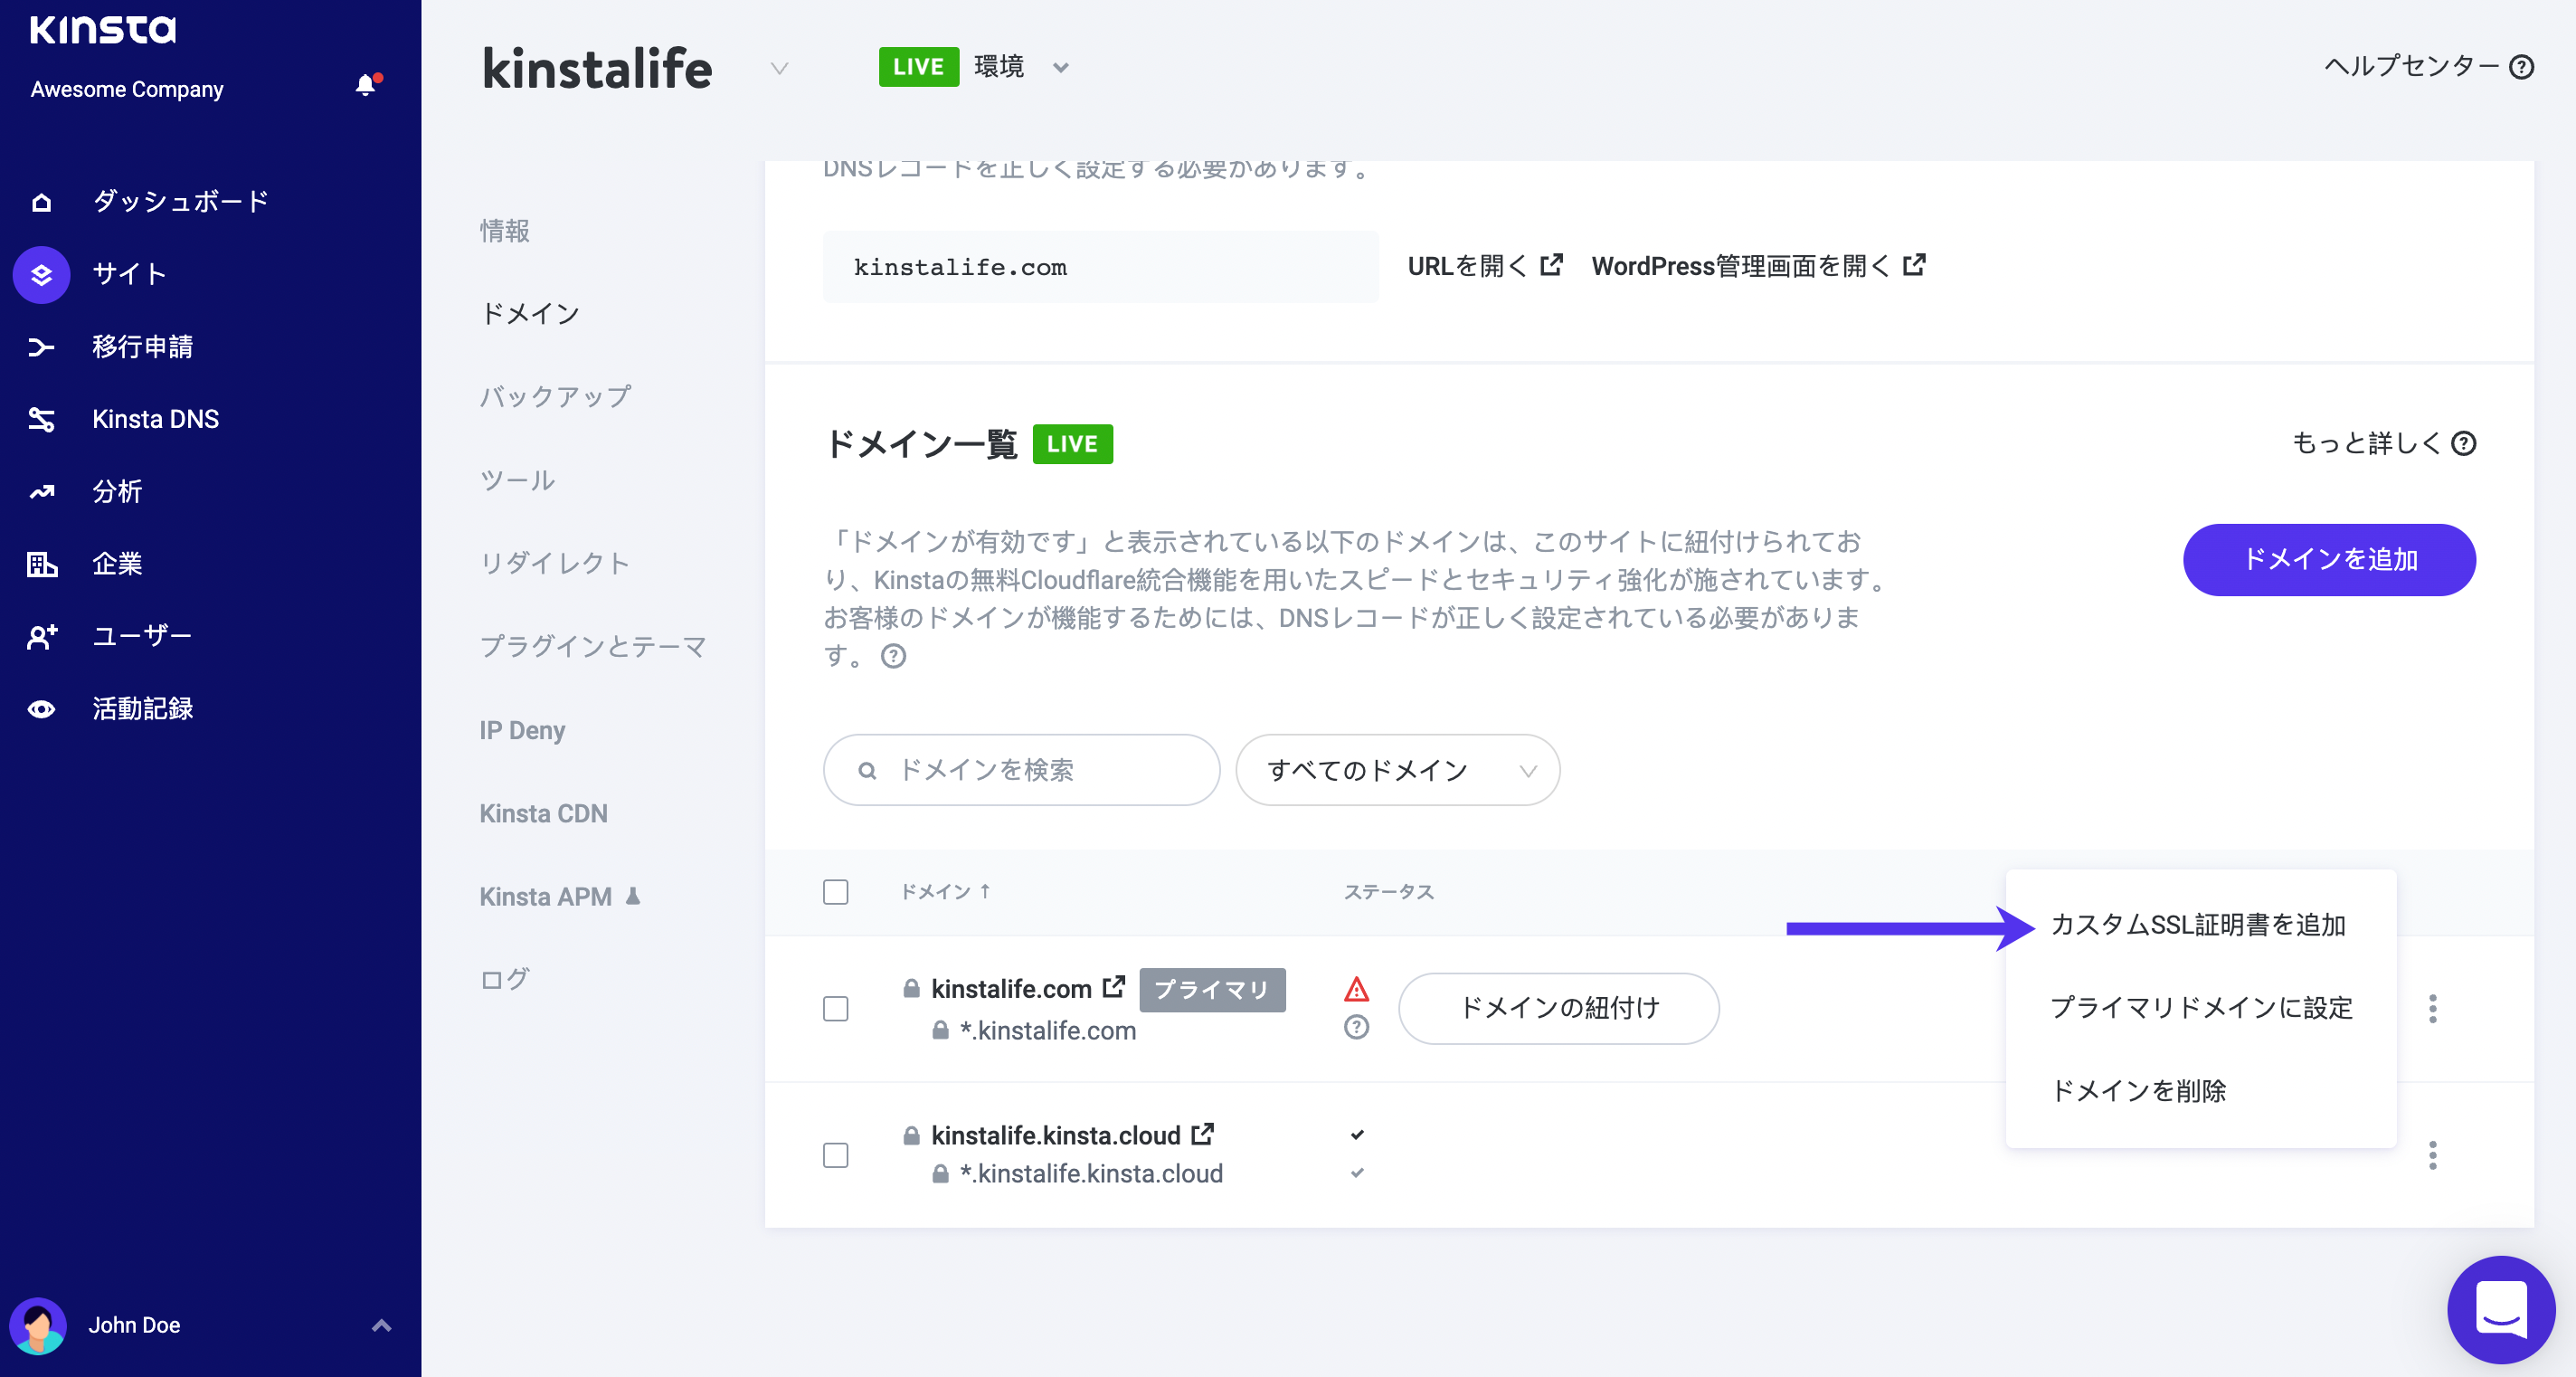
Task: Select the Kinsta DNS sidebar icon
Action: 41,419
